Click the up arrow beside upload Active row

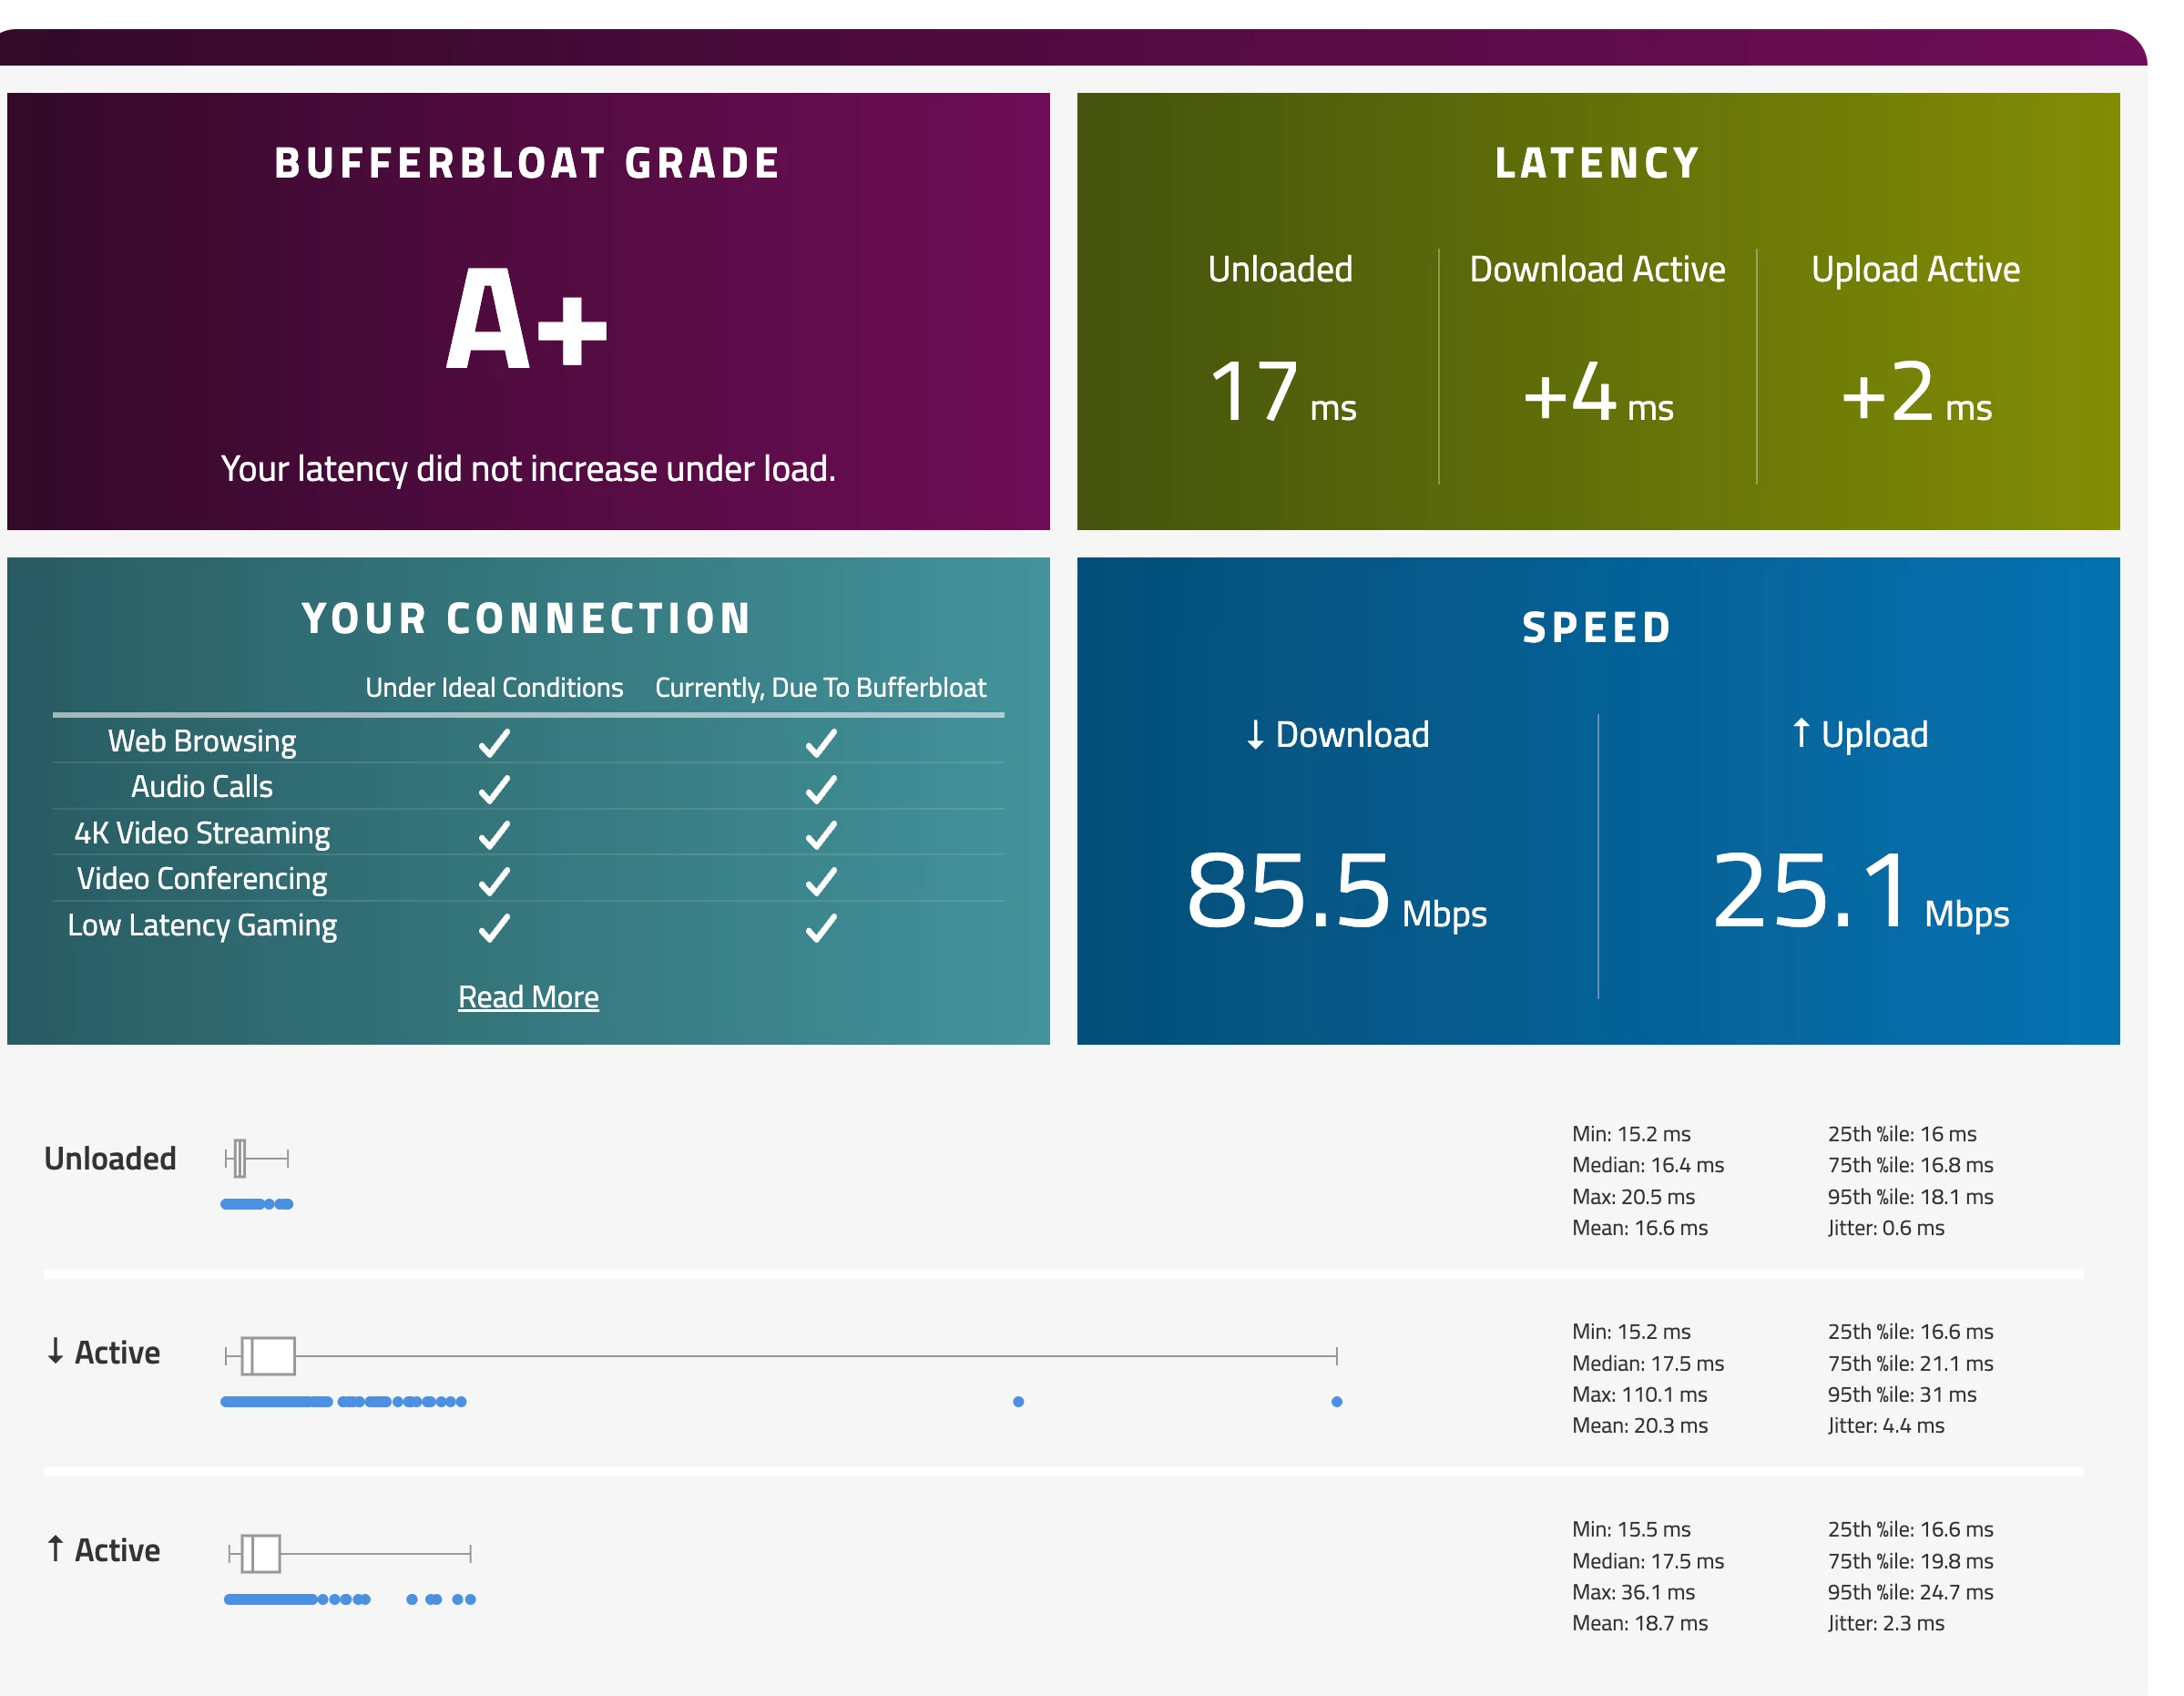pos(56,1548)
